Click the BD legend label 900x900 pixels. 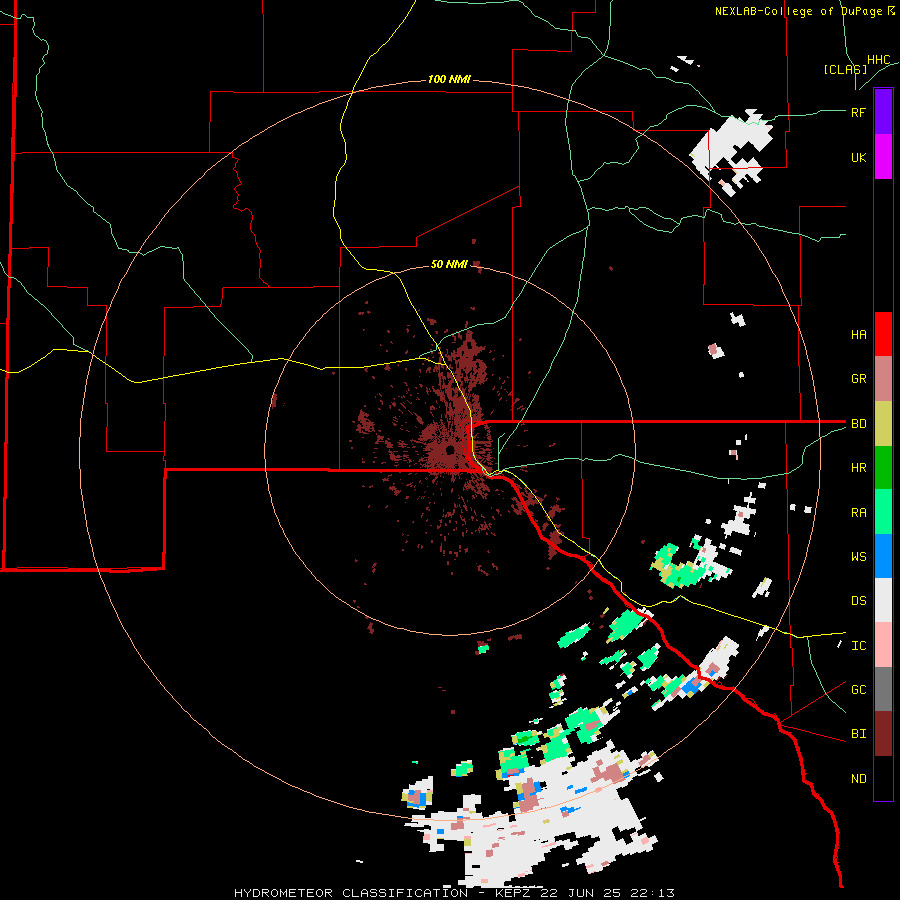tap(858, 424)
